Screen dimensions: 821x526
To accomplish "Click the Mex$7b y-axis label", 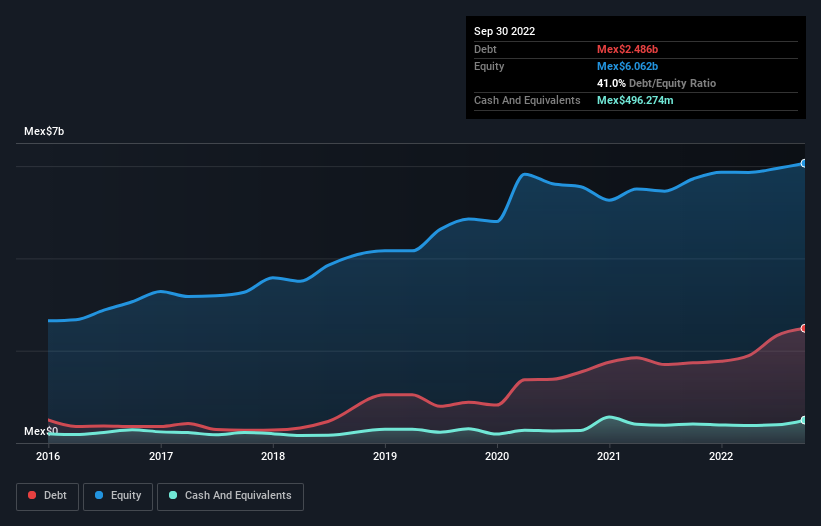I will (x=44, y=131).
